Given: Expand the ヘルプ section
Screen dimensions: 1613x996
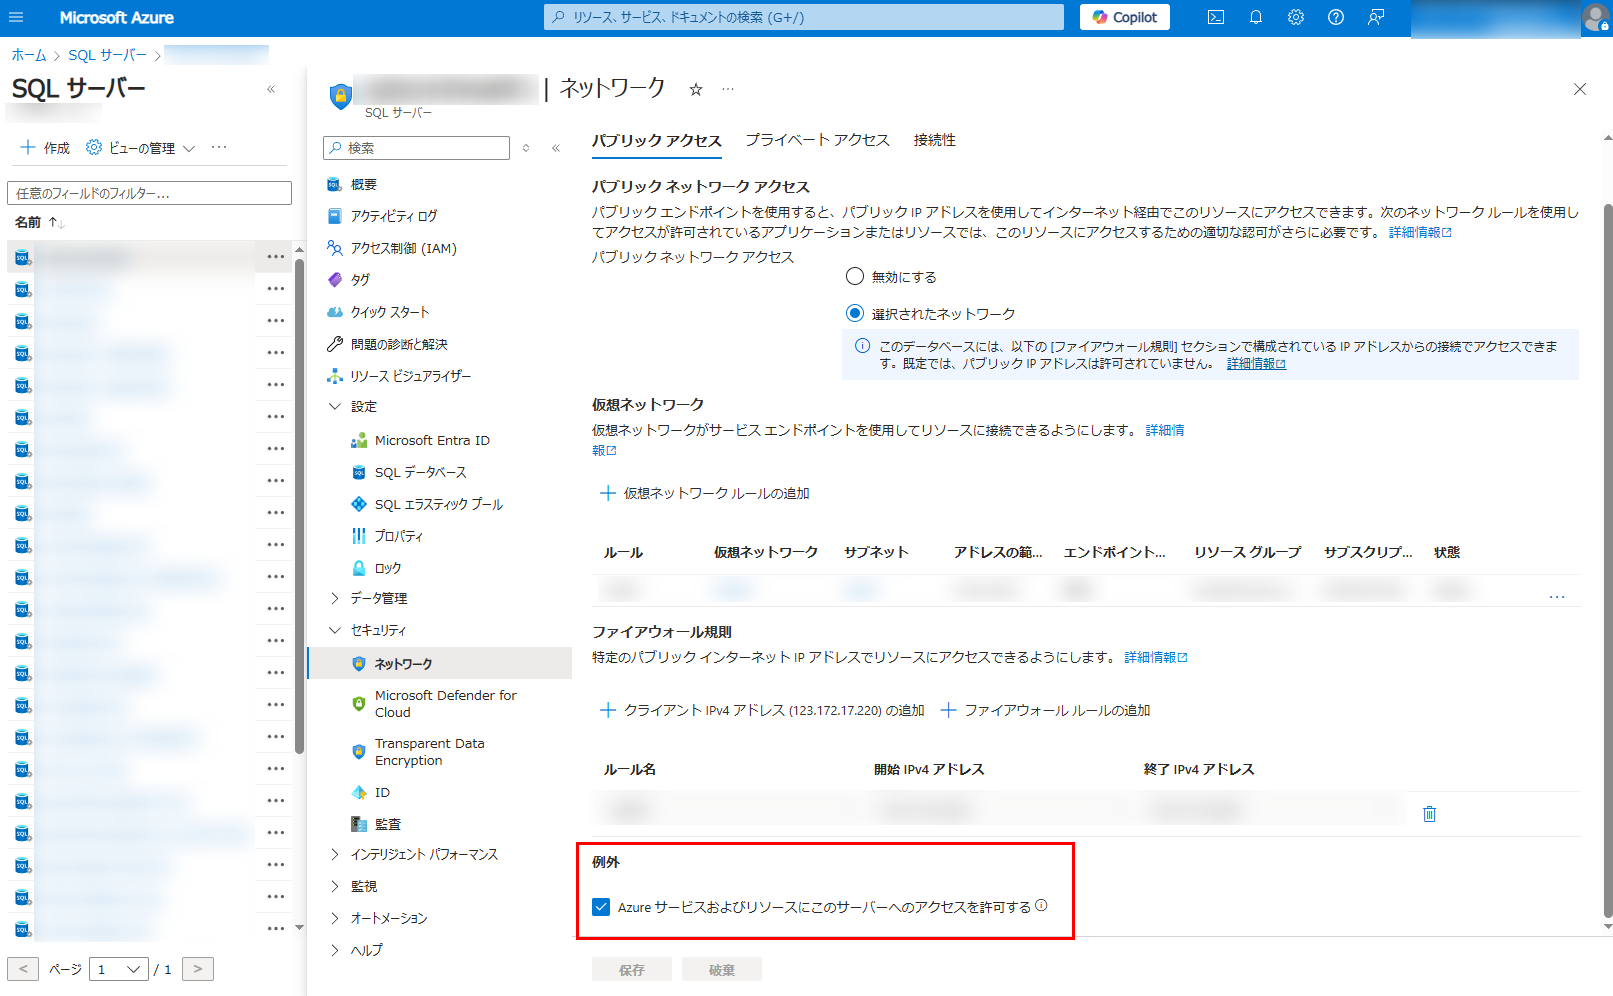Looking at the screenshot, I should click(x=335, y=951).
